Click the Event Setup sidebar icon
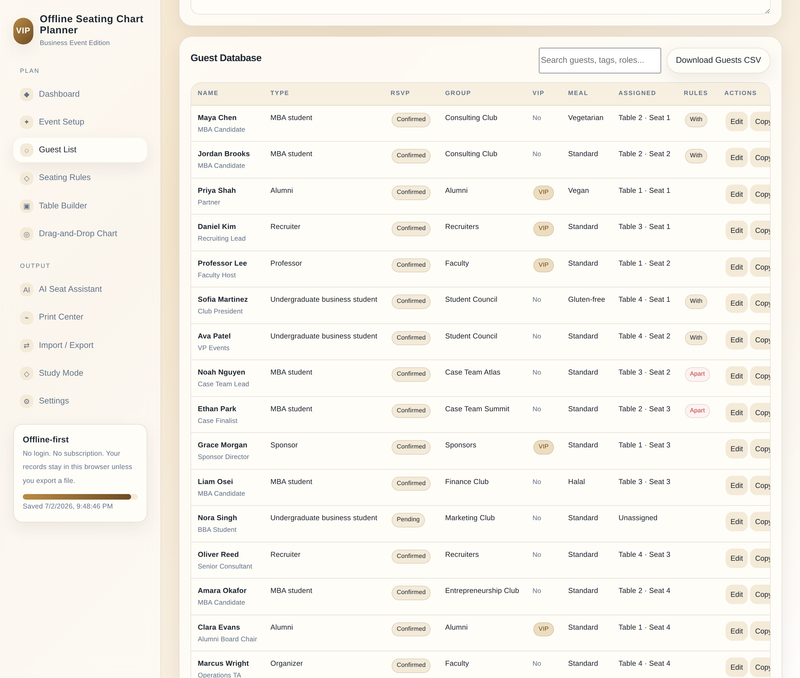 point(27,122)
